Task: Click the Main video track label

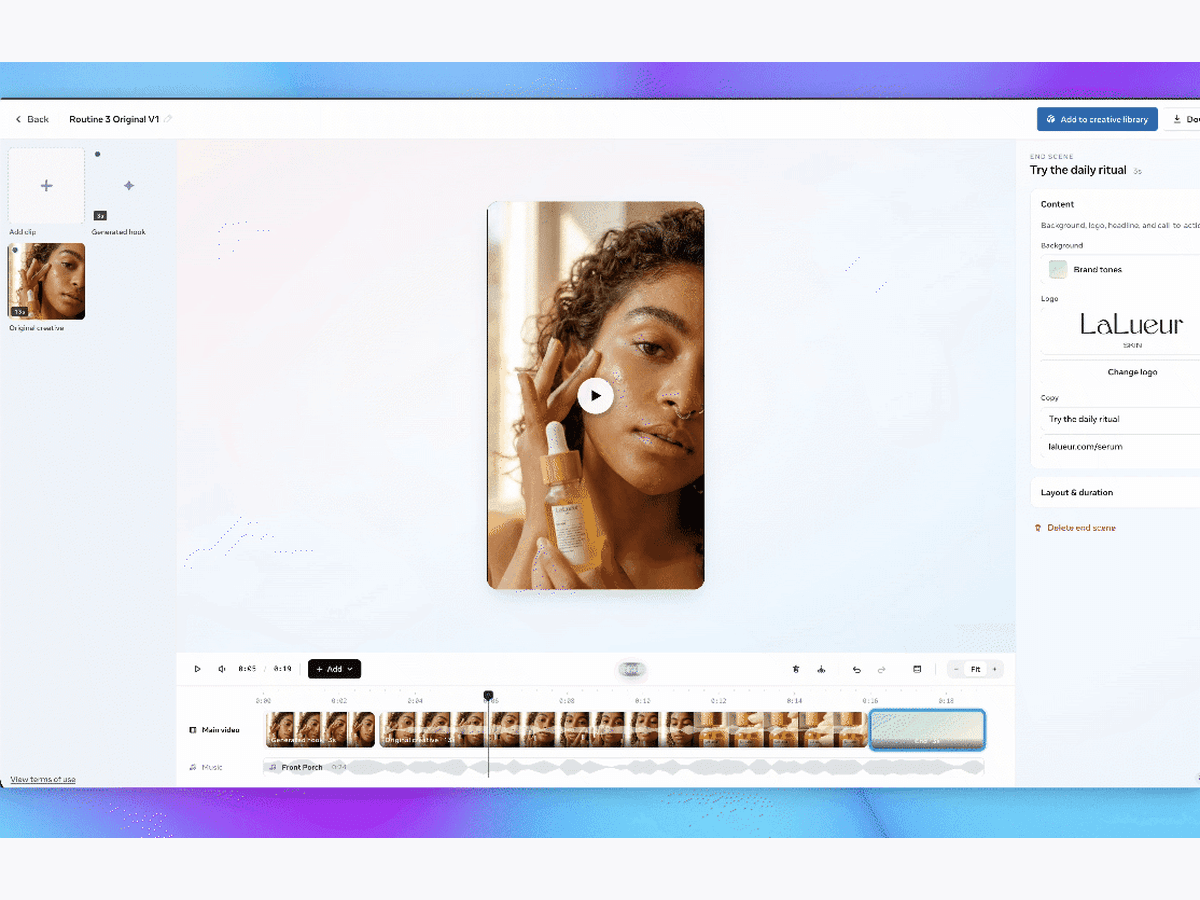Action: [x=221, y=730]
